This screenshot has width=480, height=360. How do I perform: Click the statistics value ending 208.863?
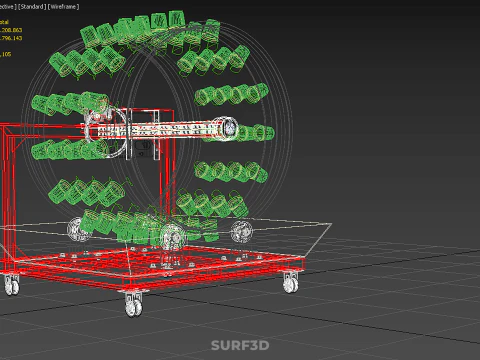11,30
